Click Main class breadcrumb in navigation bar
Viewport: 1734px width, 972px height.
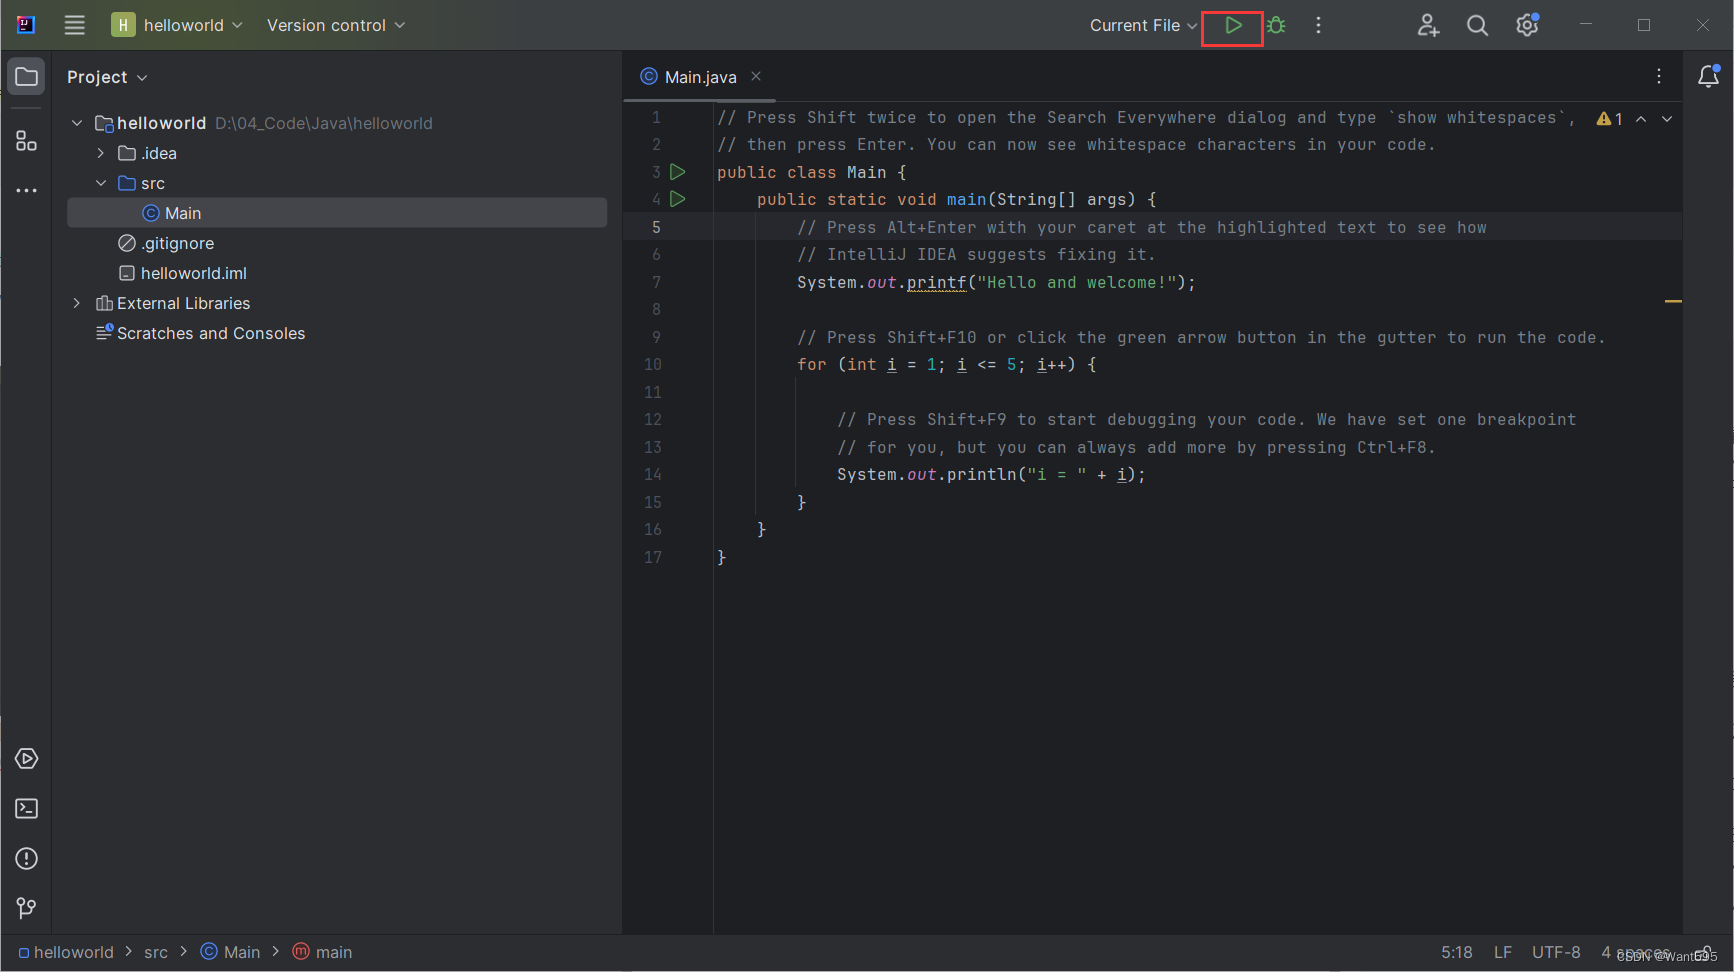pyautogui.click(x=231, y=952)
